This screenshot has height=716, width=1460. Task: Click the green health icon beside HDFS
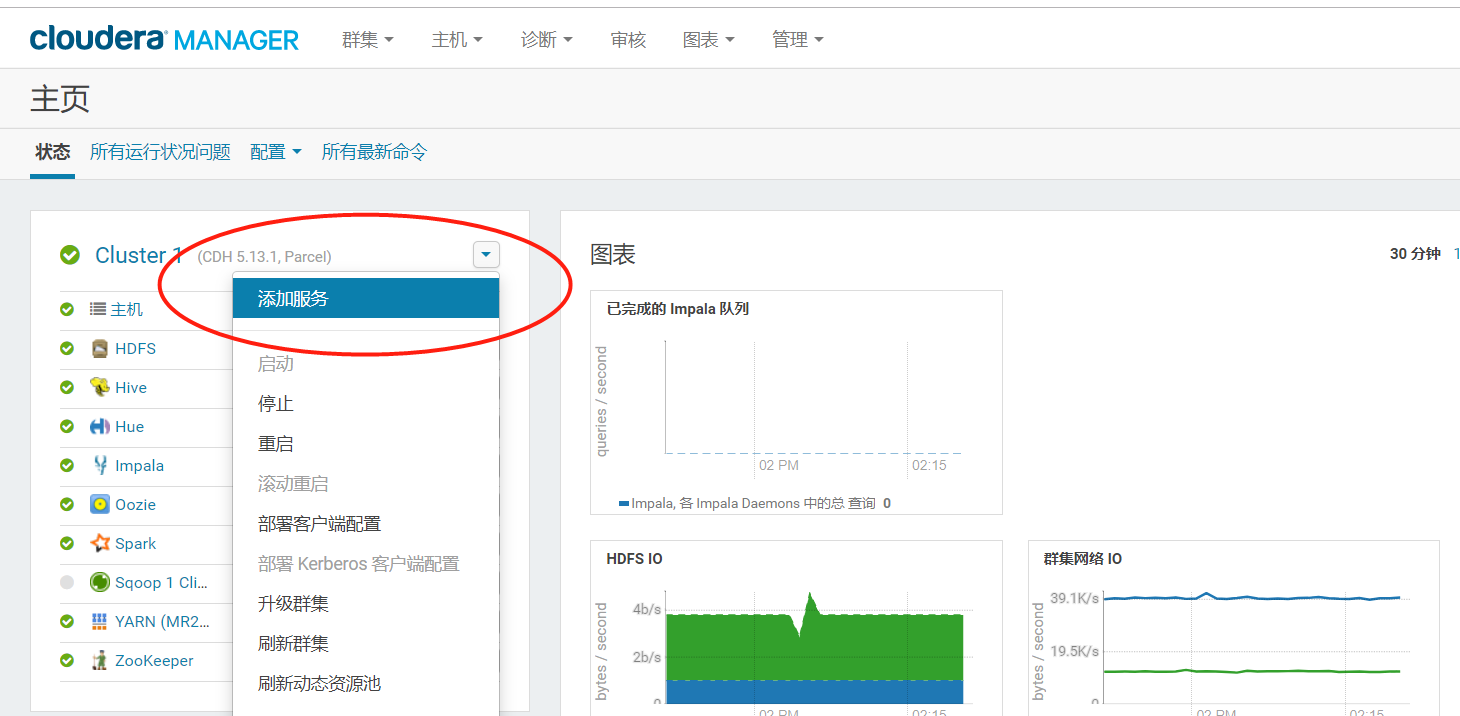tap(67, 349)
